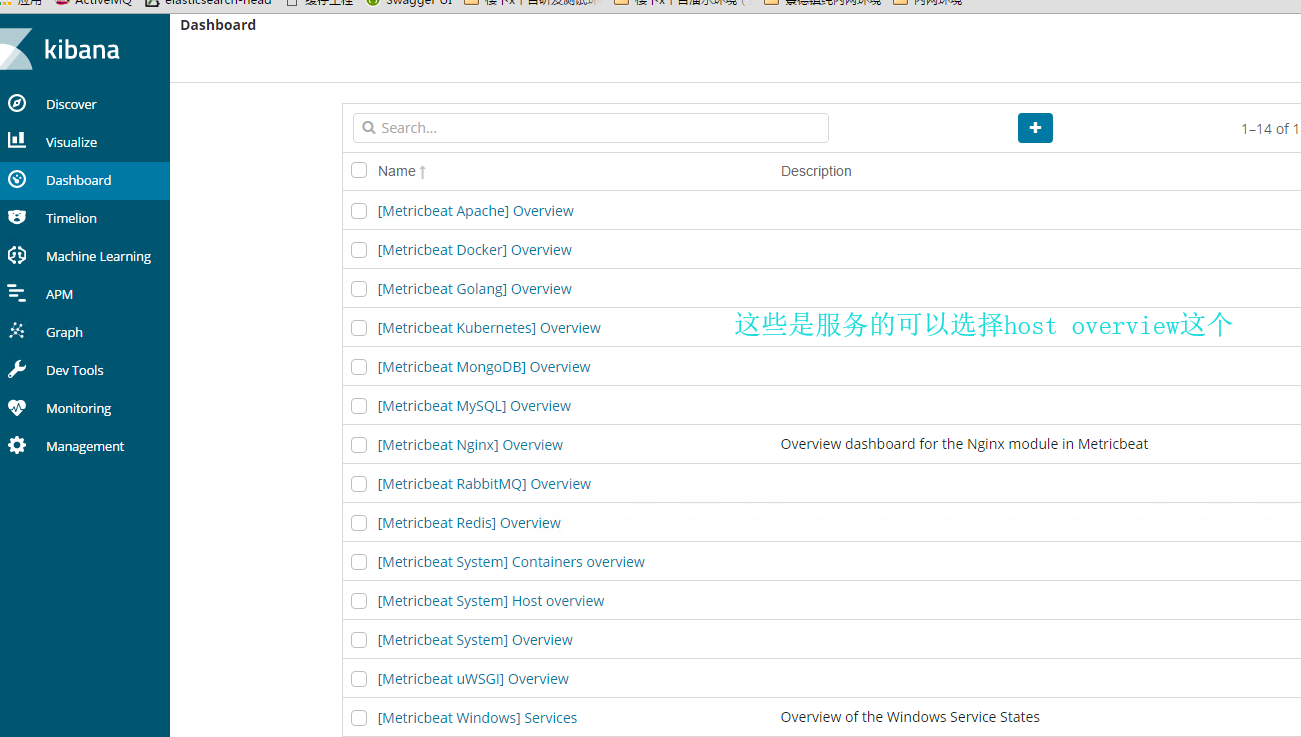
Task: Check the Metricbeat RabbitMQ Overview checkbox
Action: tap(359, 484)
